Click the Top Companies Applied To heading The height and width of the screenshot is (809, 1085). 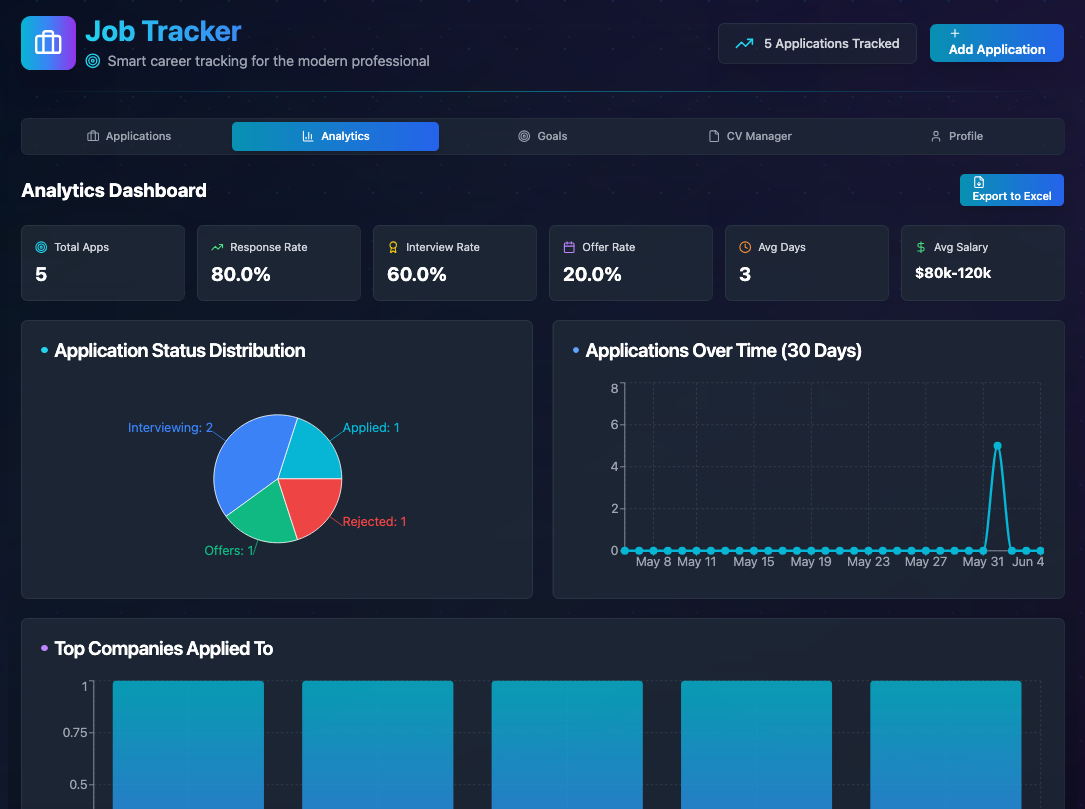163,648
